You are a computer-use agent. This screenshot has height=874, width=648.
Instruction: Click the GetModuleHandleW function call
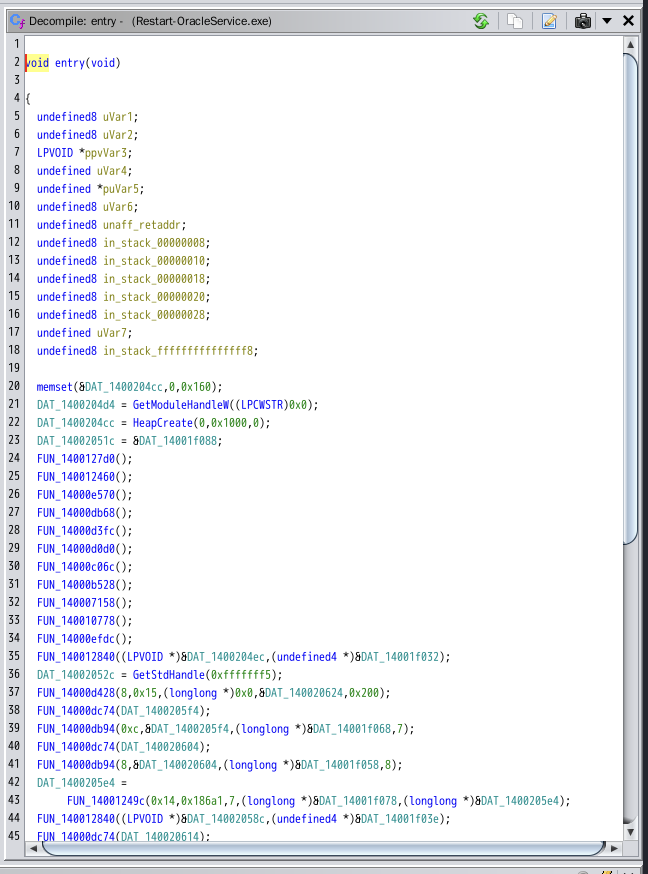click(179, 405)
